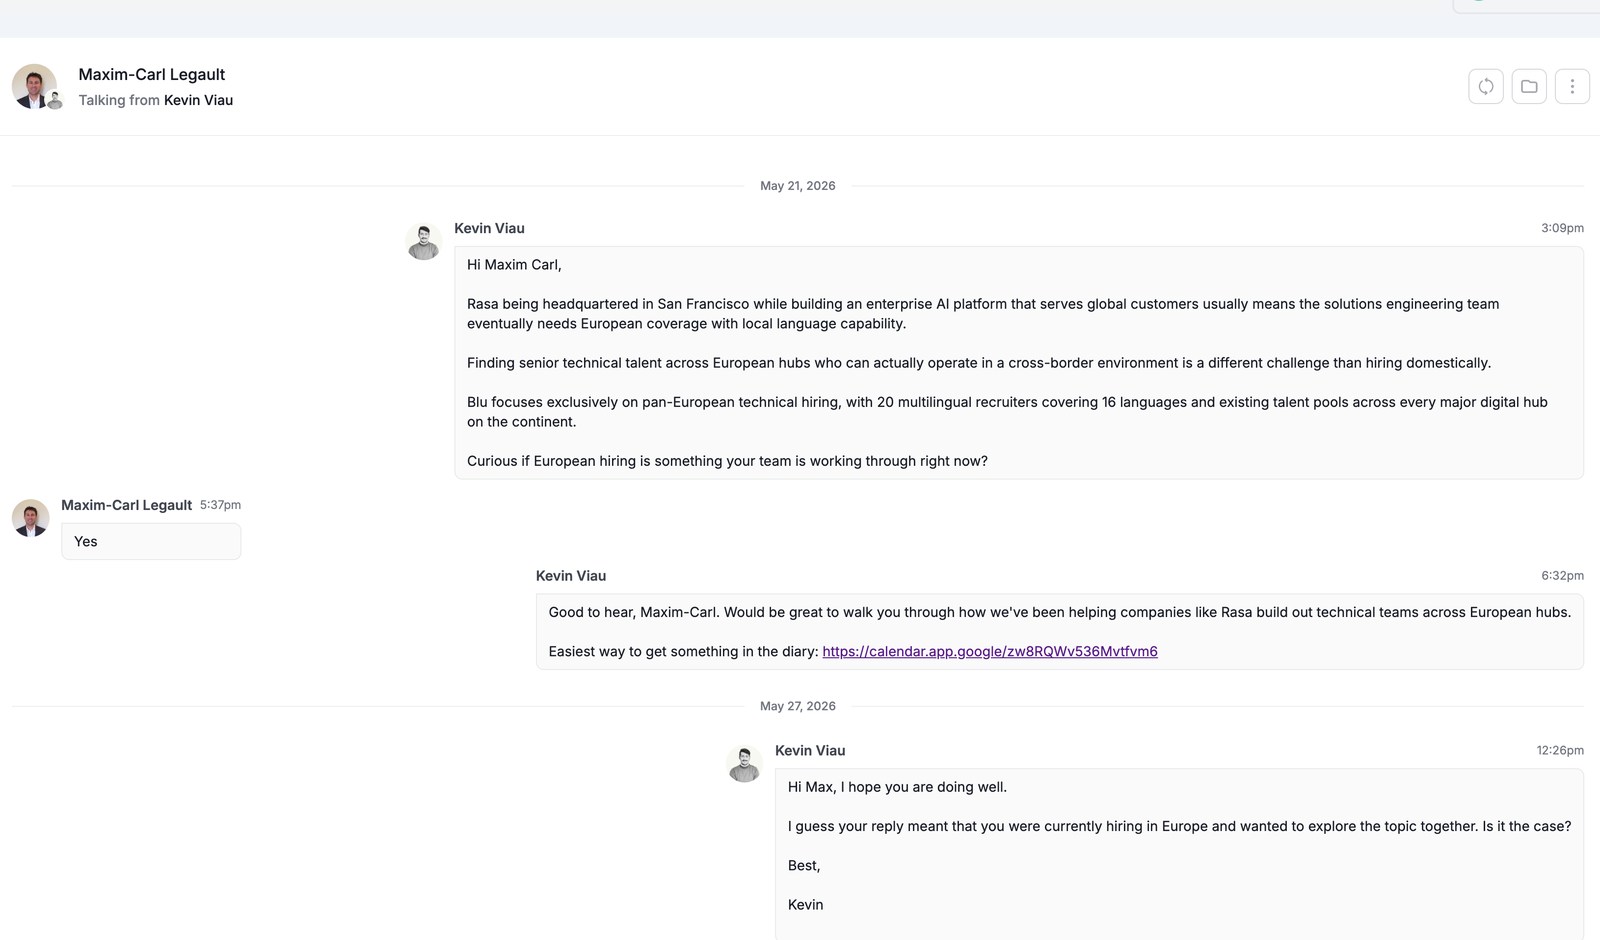This screenshot has height=940, width=1600.
Task: Click the May 27, 2026 date divider
Action: pos(798,706)
